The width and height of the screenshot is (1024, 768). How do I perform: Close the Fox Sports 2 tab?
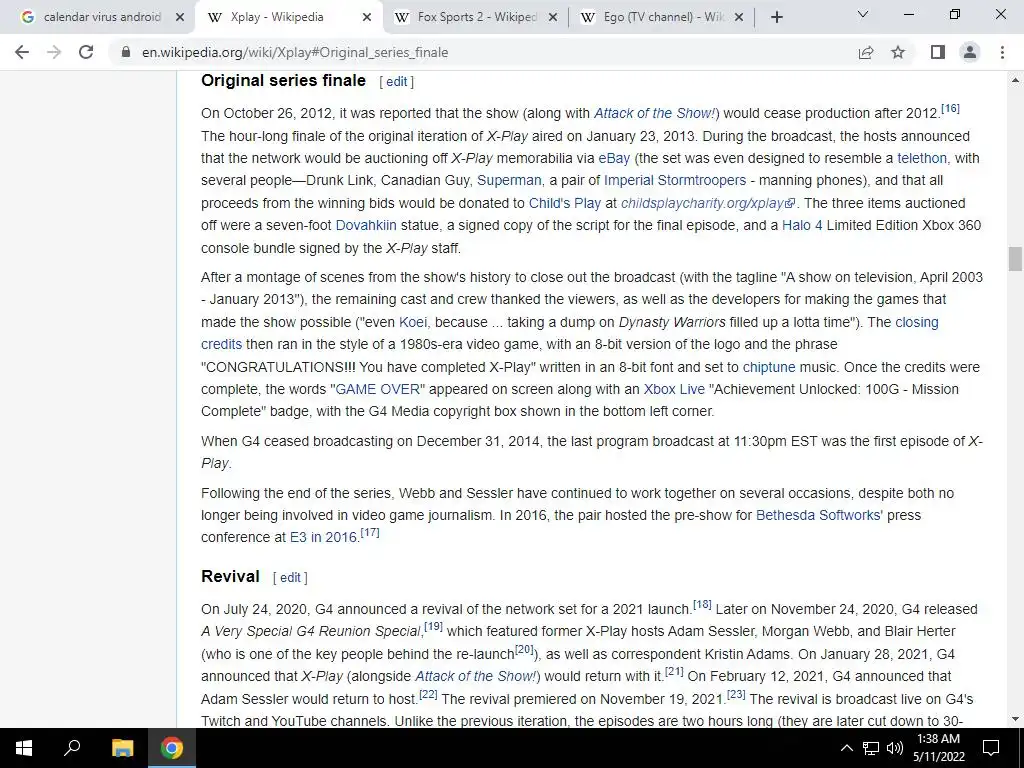(x=553, y=18)
